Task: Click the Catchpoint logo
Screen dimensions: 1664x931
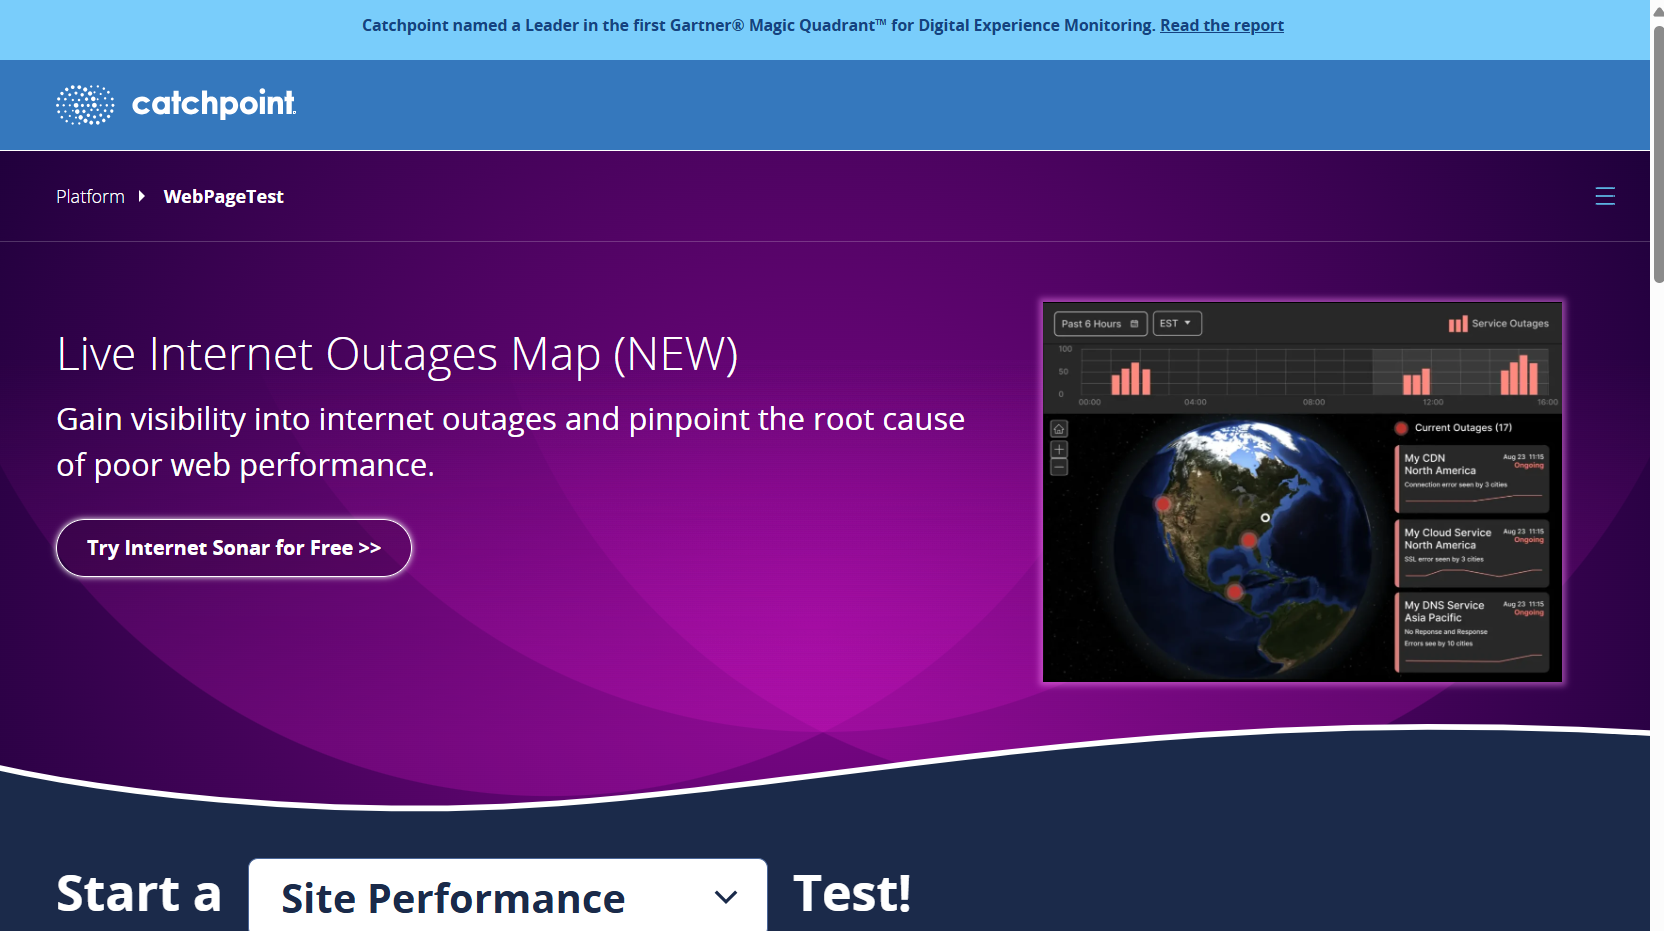Action: pyautogui.click(x=176, y=104)
